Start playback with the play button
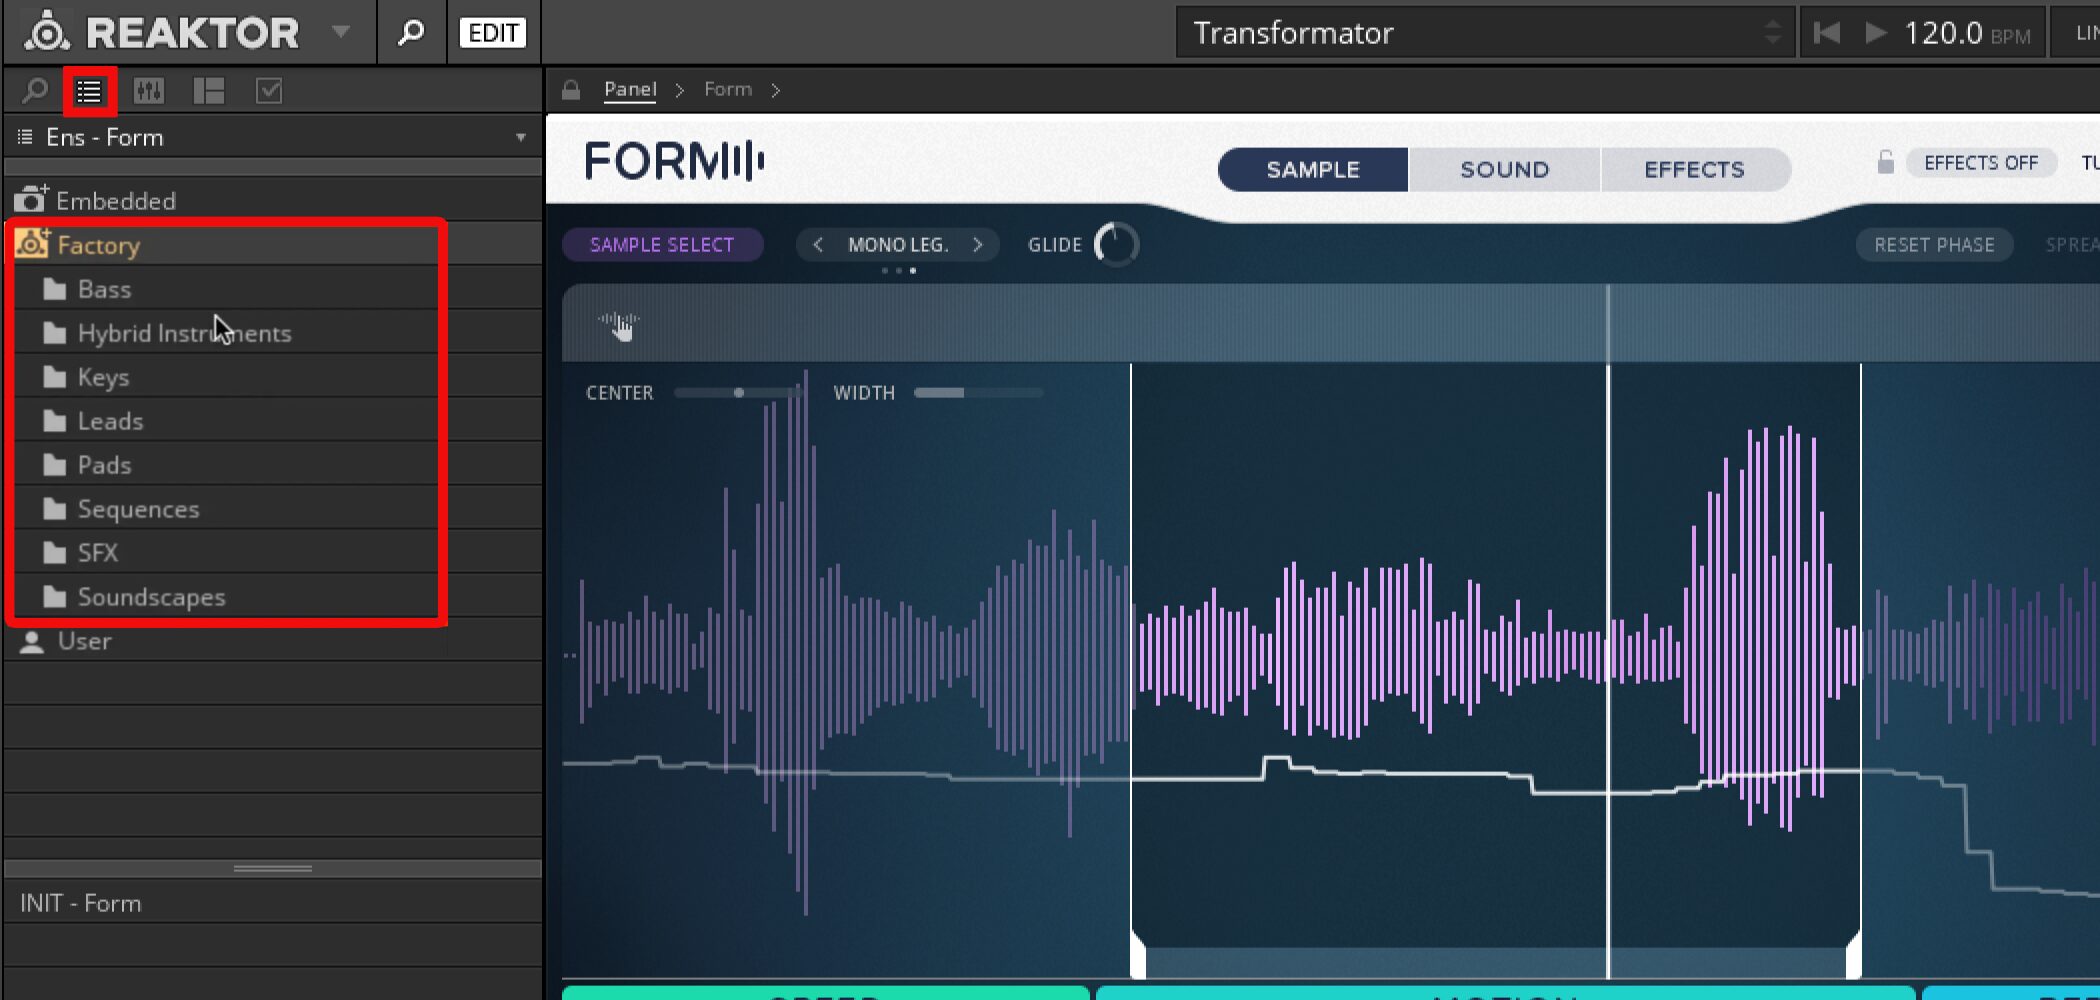The image size is (2100, 1000). [1876, 33]
